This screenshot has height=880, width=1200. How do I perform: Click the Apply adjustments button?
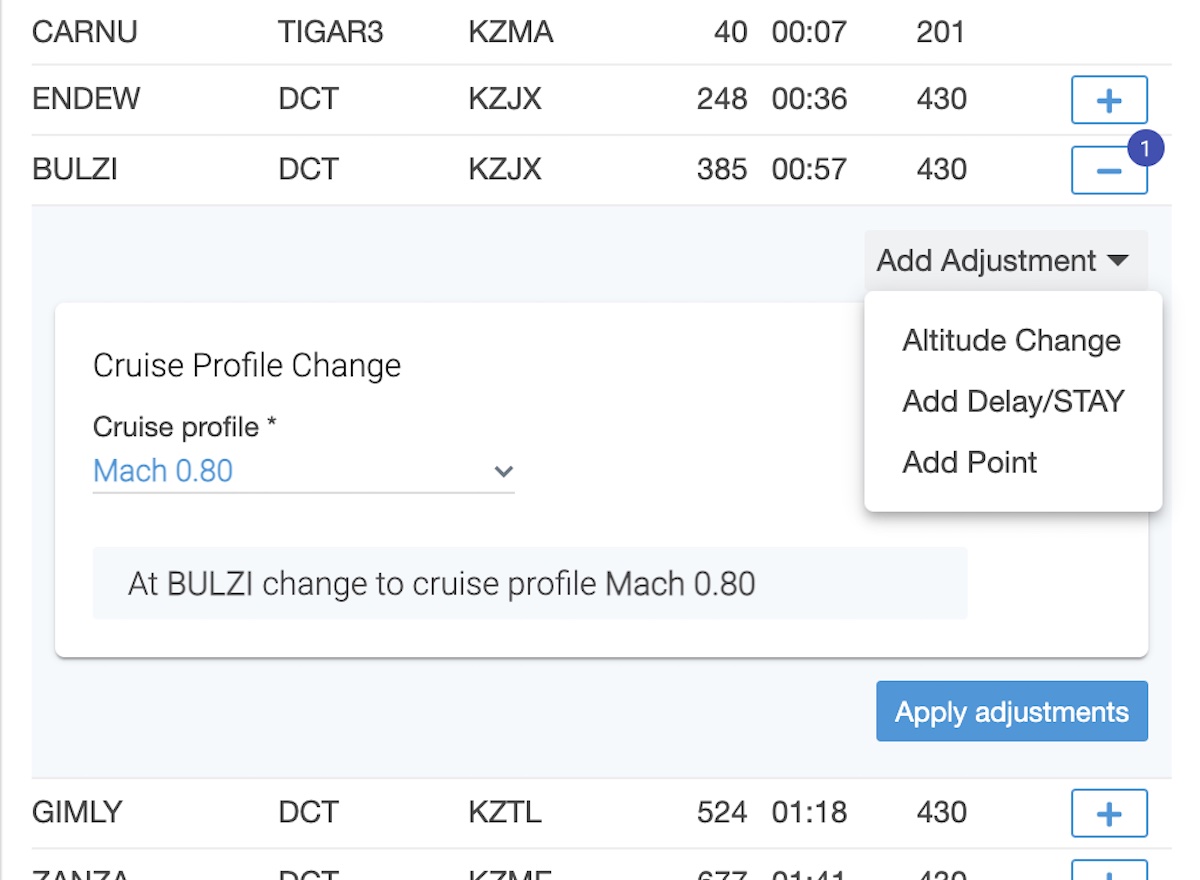1012,712
